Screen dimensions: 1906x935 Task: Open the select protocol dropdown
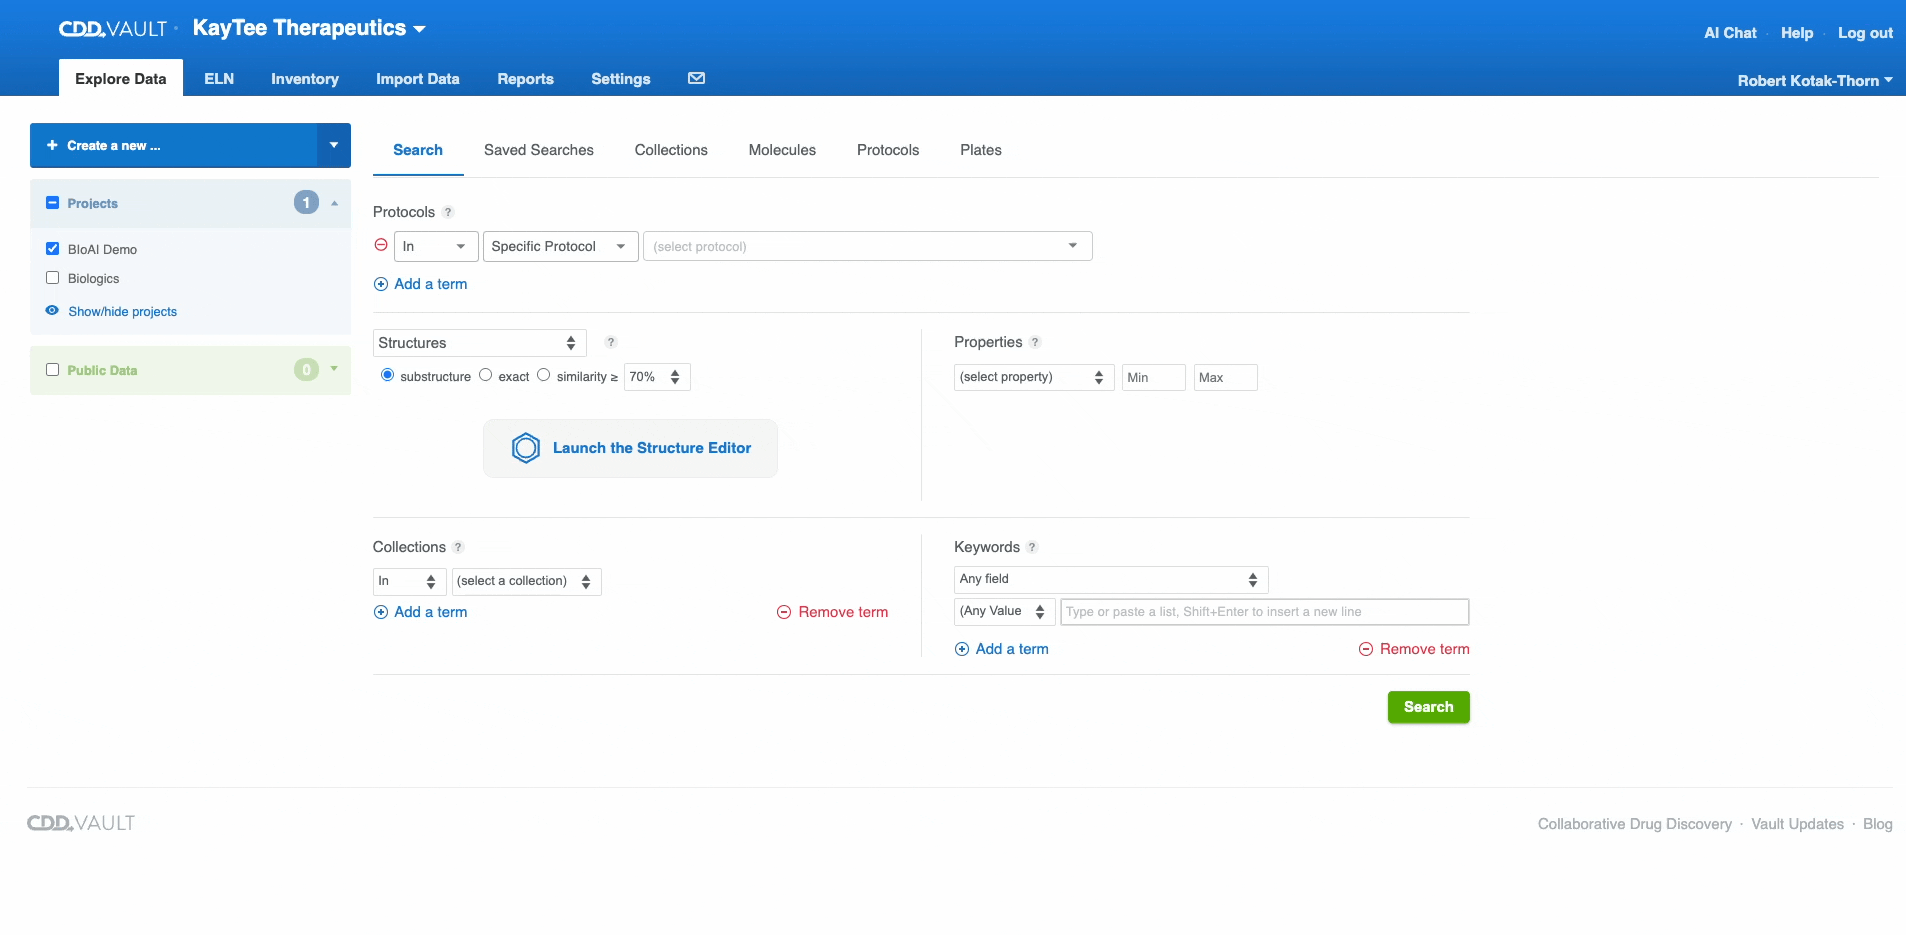click(867, 246)
